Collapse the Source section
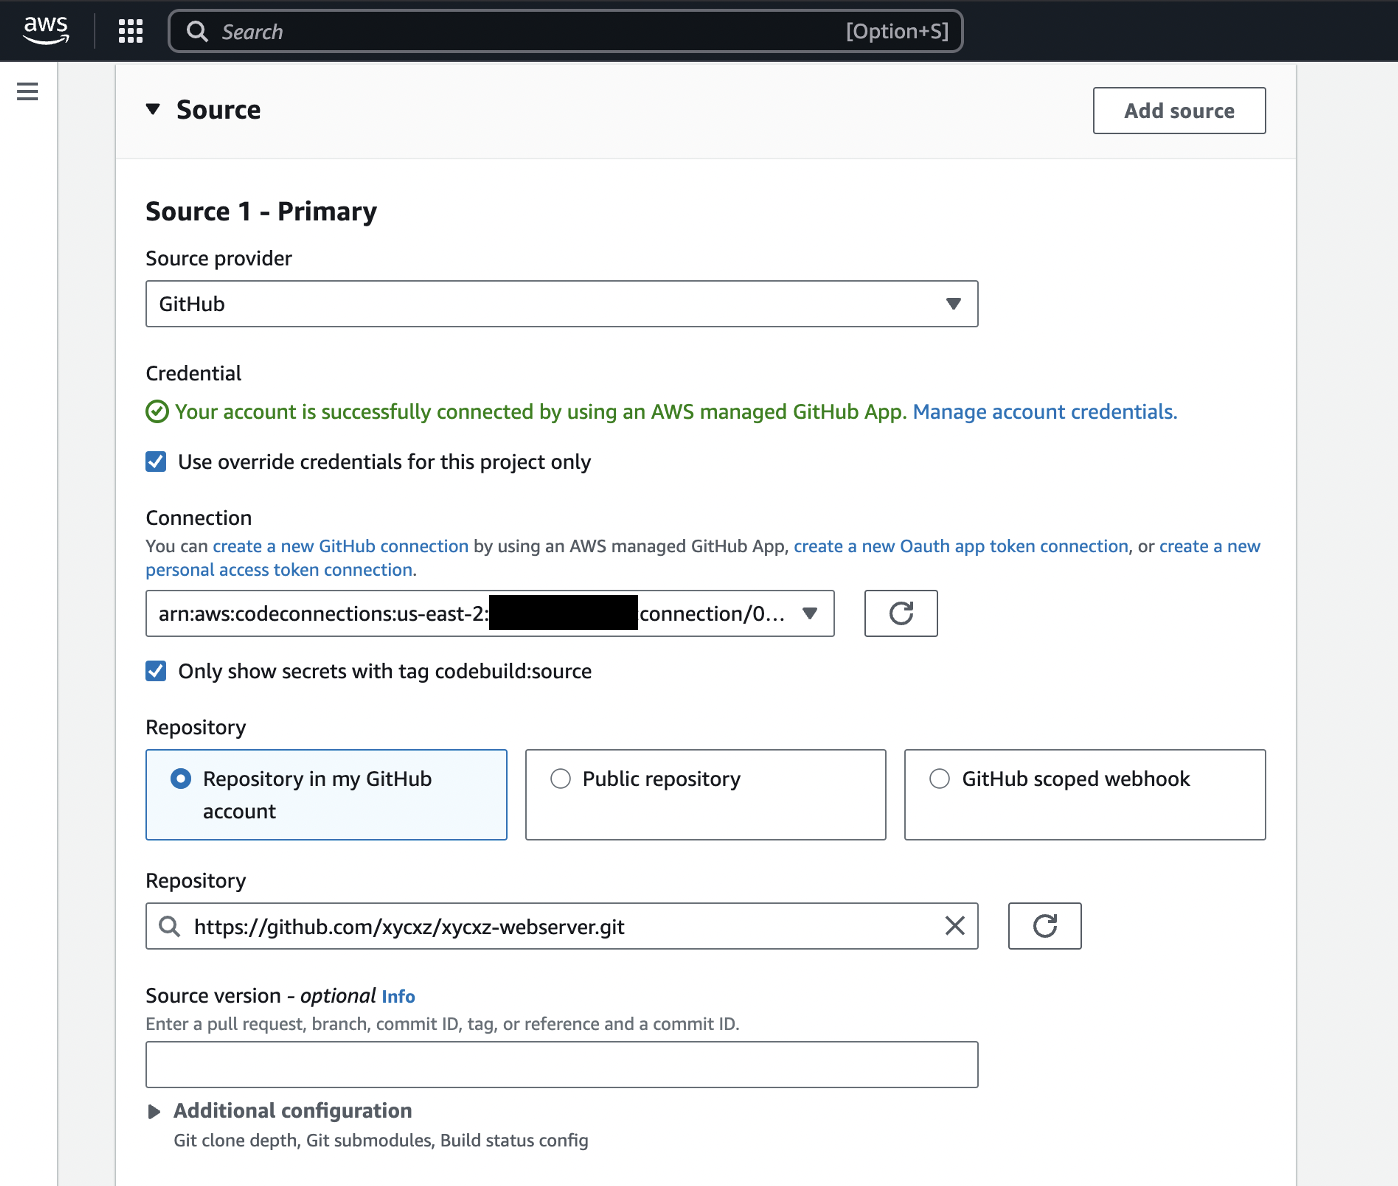The width and height of the screenshot is (1398, 1186). [x=153, y=110]
